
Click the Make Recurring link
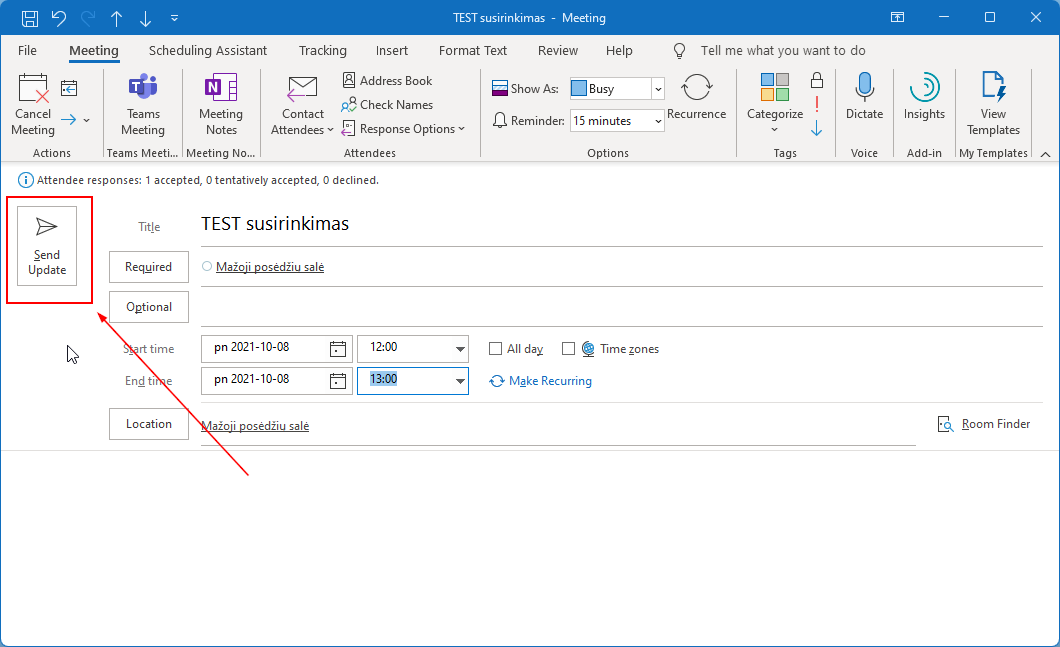tap(549, 381)
